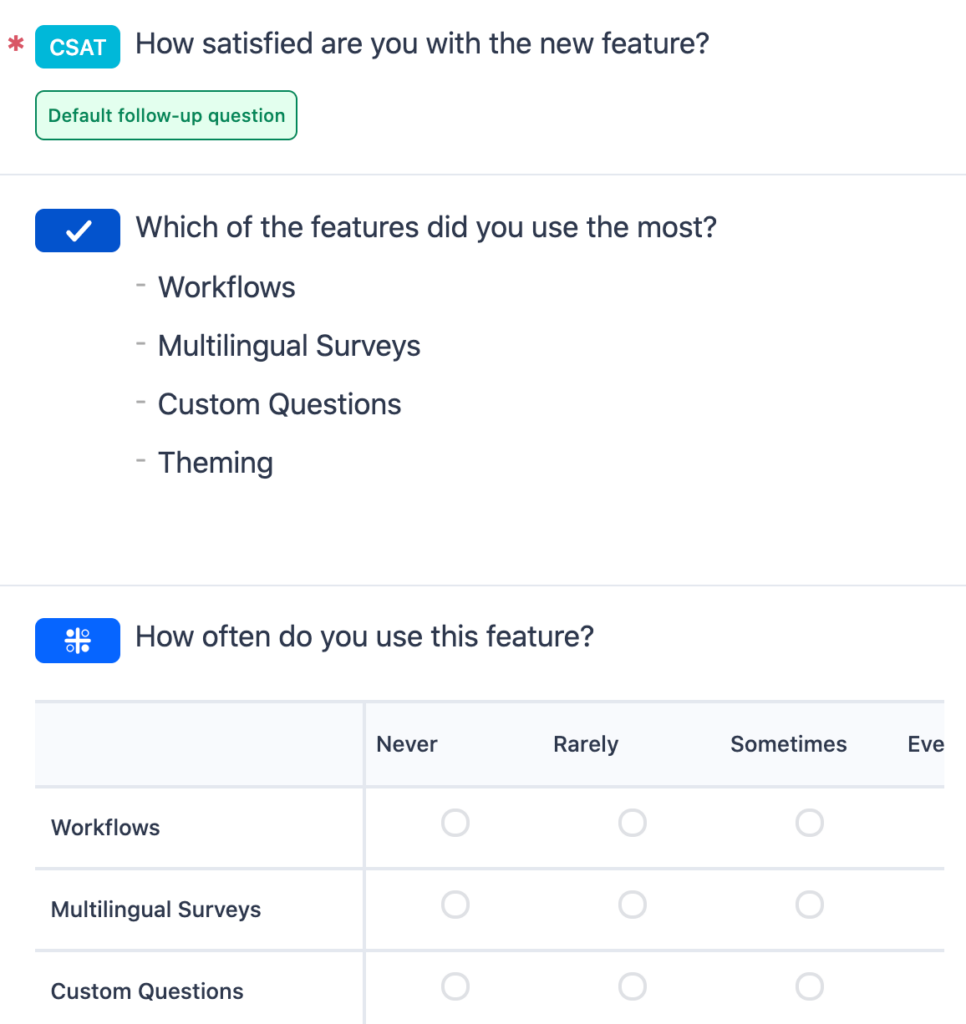
Task: Click the dash bullet beside Theming
Action: click(142, 460)
